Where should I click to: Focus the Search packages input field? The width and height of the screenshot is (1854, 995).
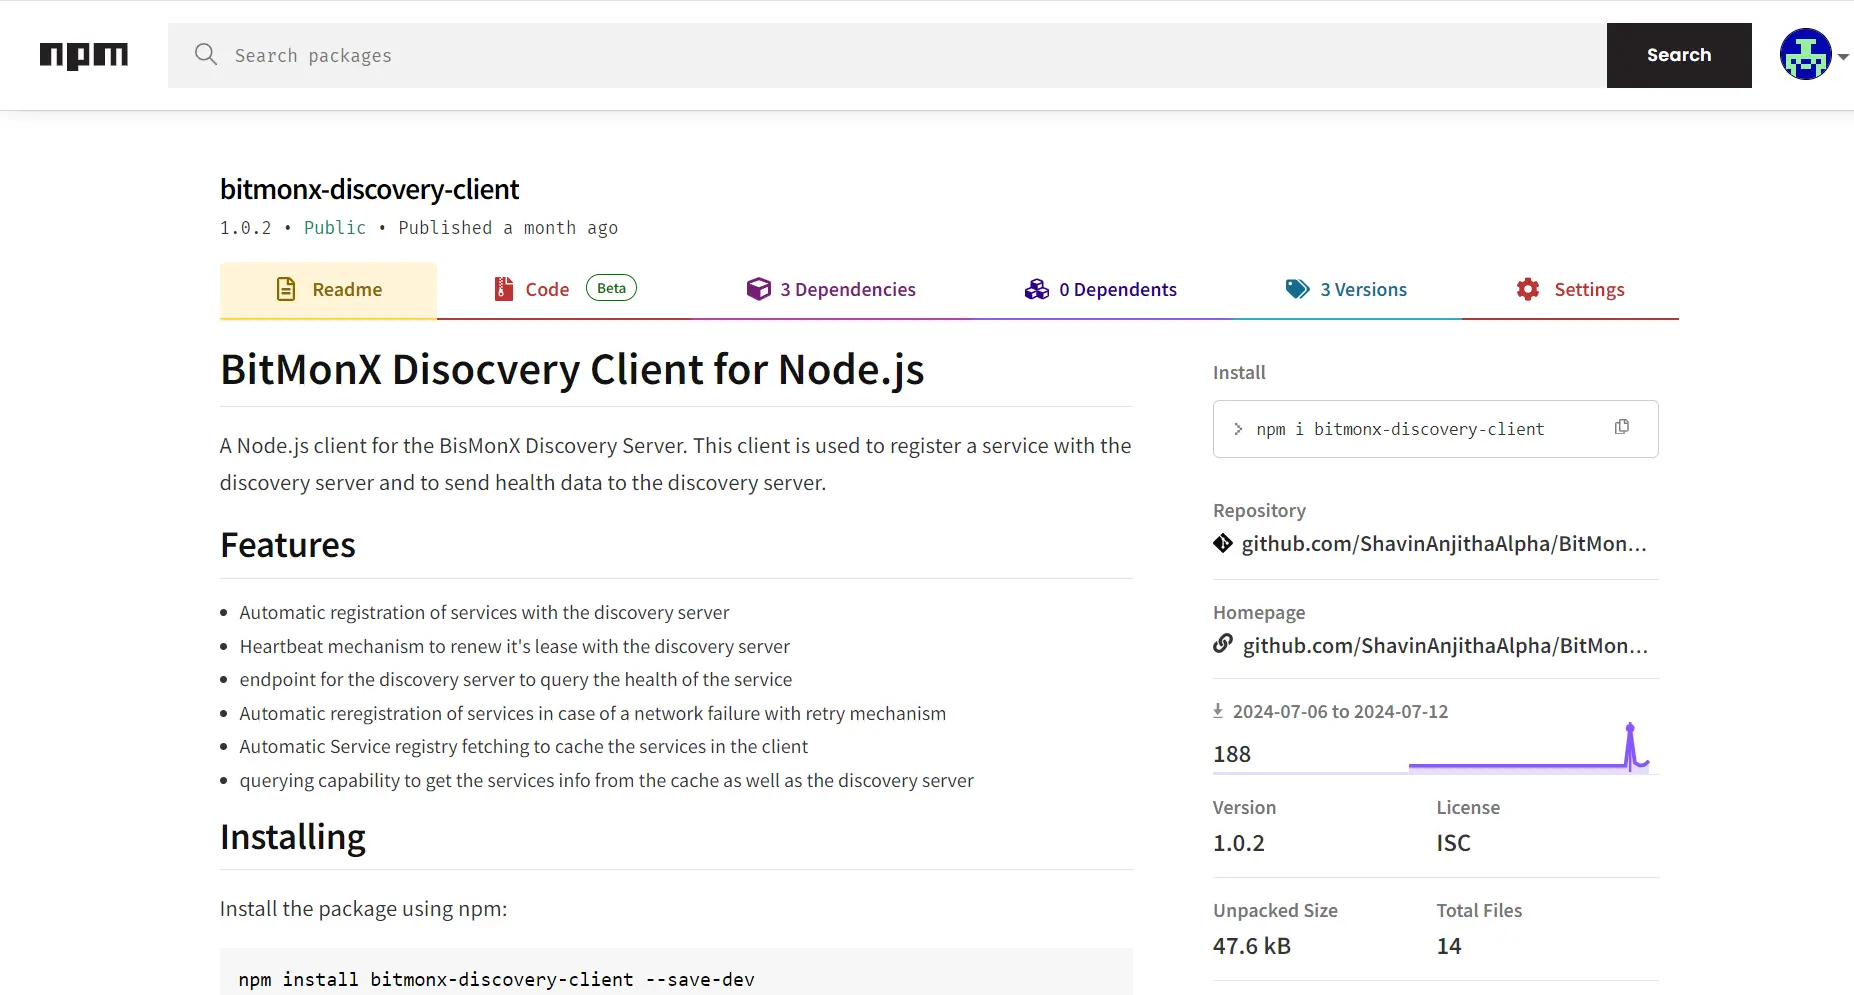(x=887, y=55)
